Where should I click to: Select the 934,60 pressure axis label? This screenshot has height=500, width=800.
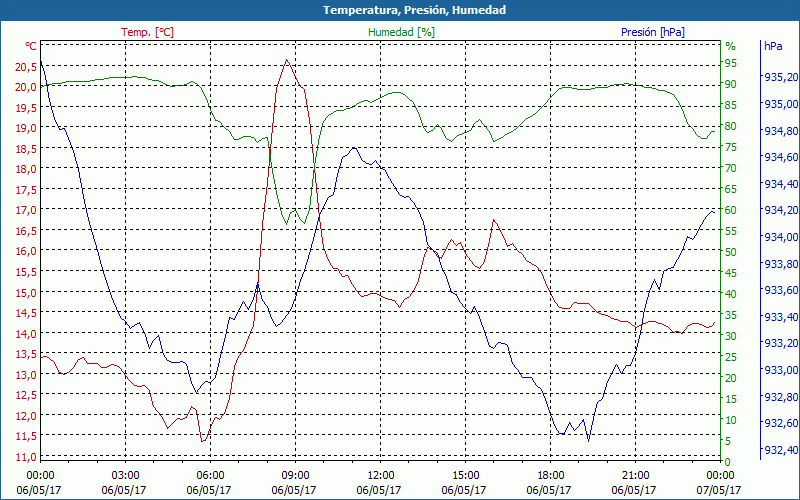[x=781, y=157]
